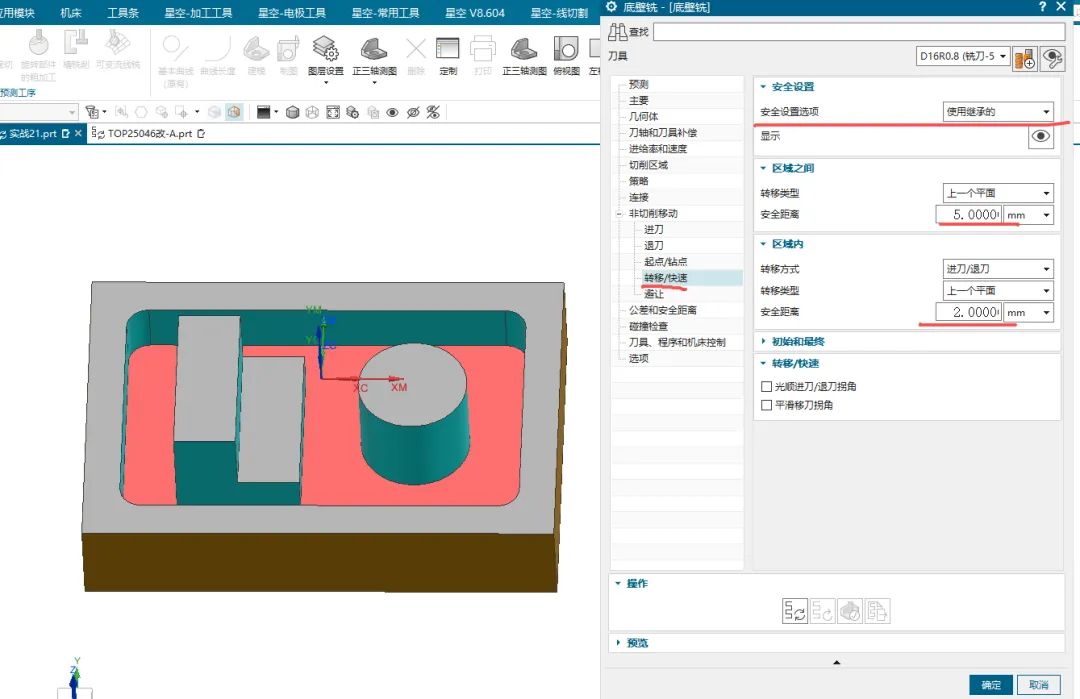
Task: Open the 星空-常用工具 ribbon tab
Action: (386, 13)
